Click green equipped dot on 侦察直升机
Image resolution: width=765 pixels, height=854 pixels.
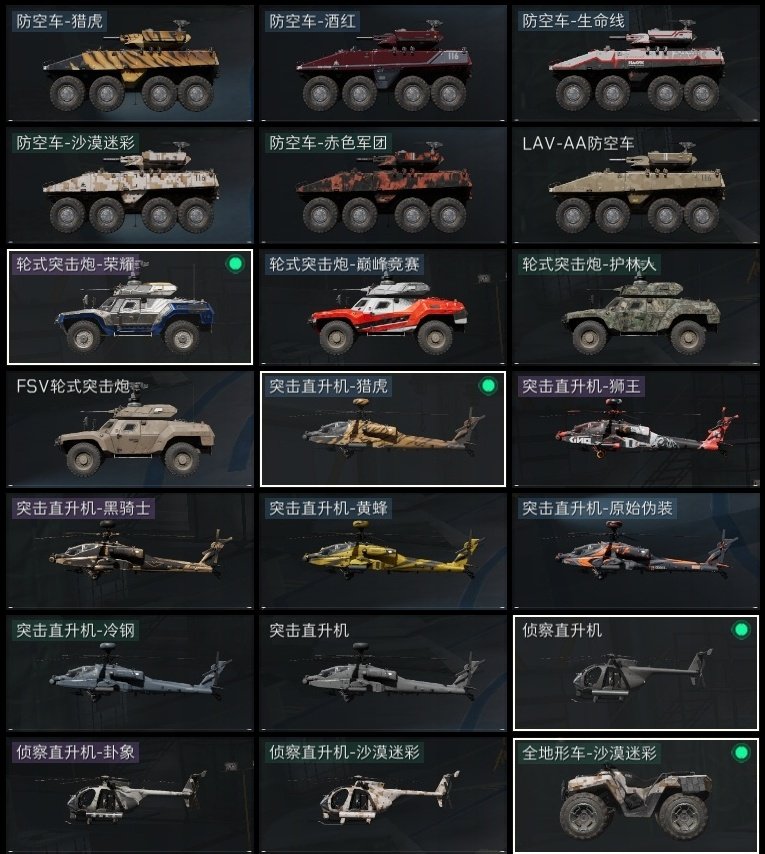(740, 630)
